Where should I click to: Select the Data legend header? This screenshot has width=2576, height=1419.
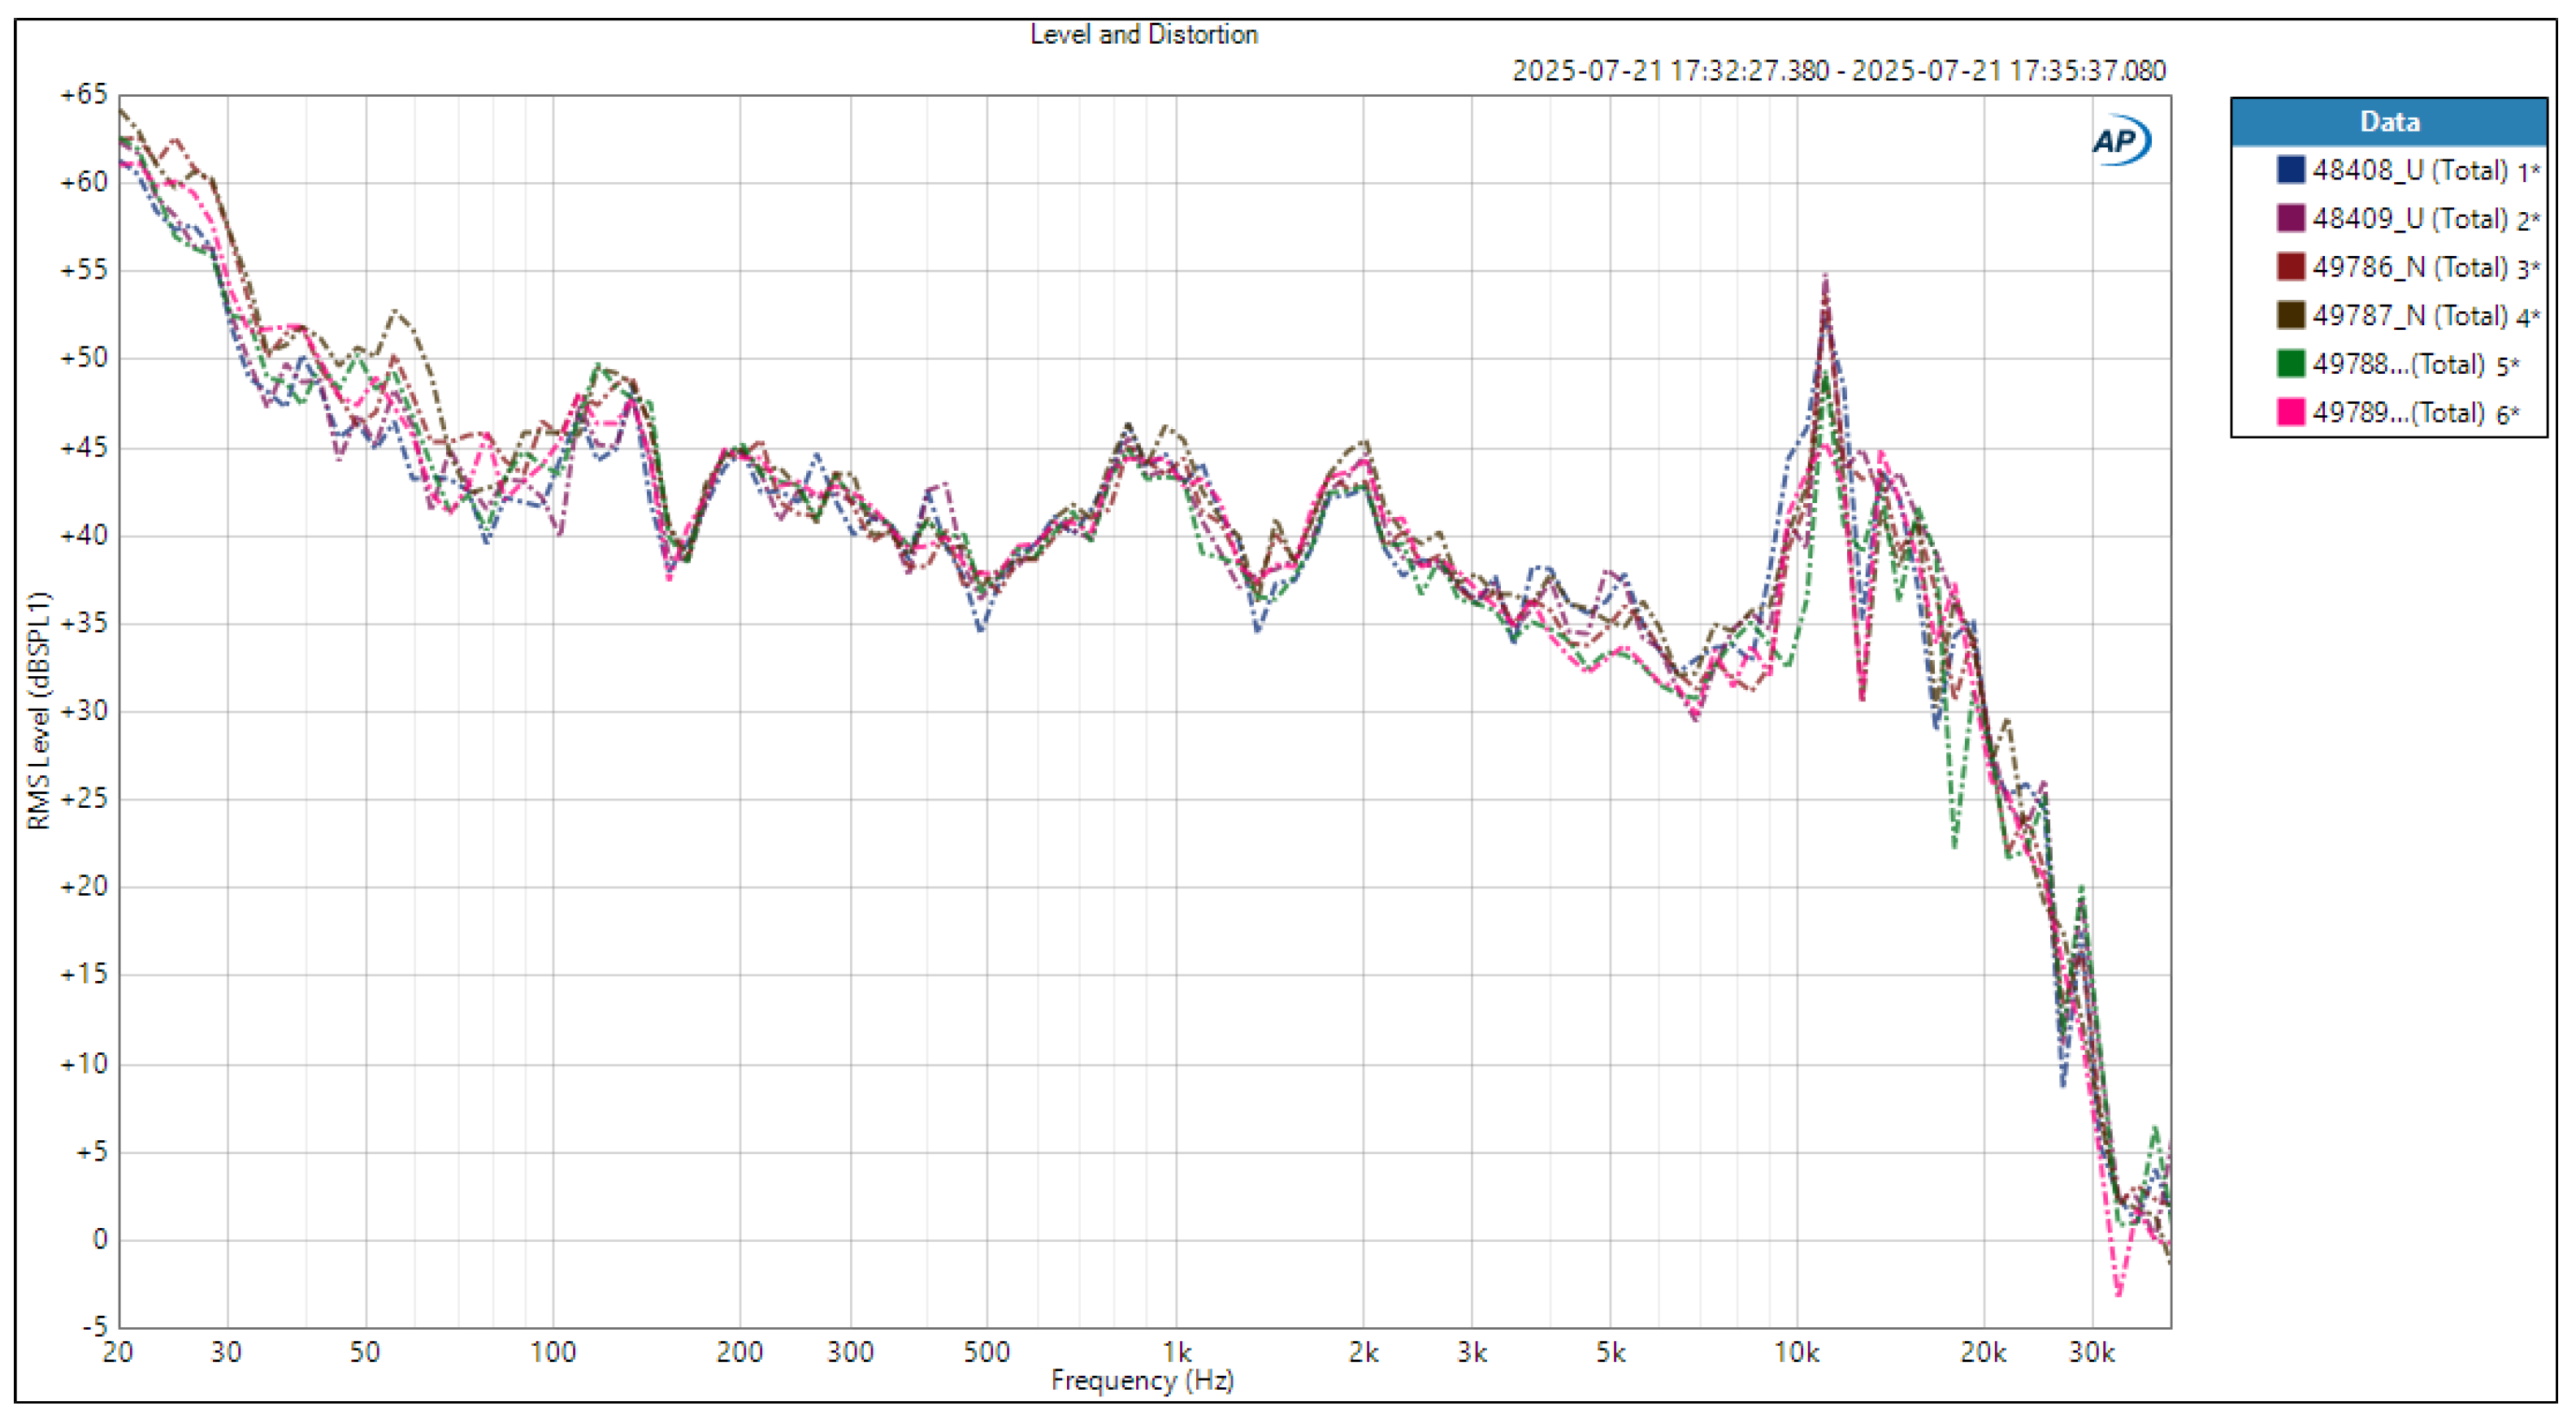coord(2388,122)
